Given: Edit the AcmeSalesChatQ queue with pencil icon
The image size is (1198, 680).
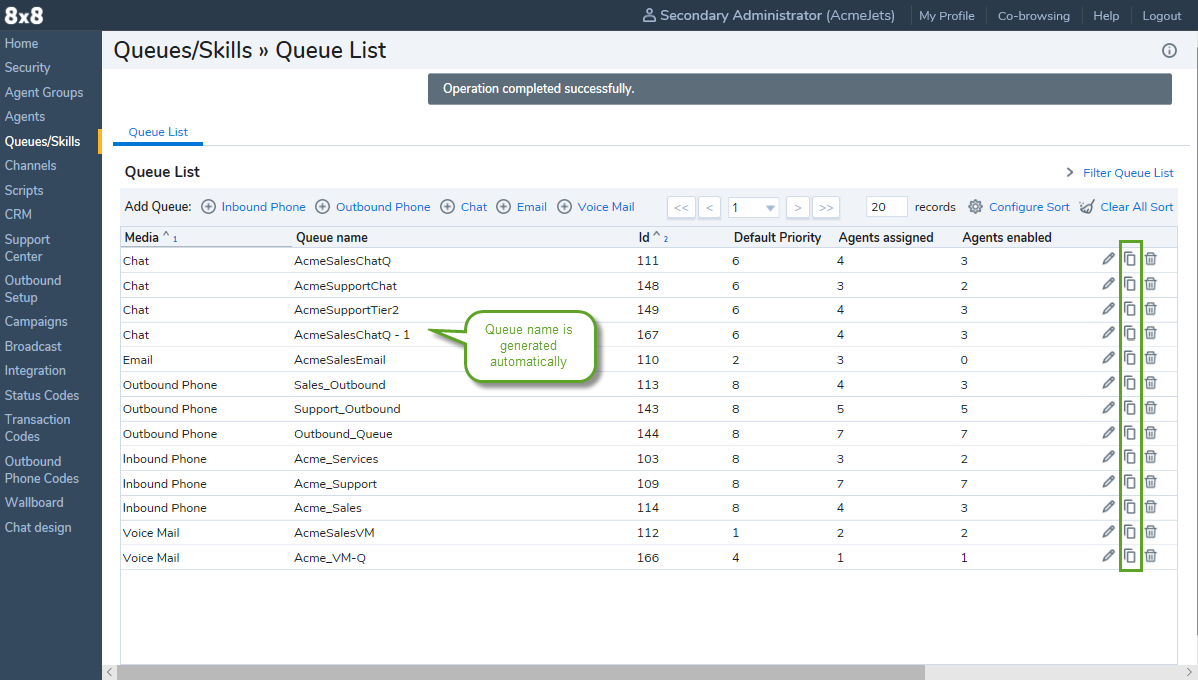Looking at the screenshot, I should (x=1108, y=259).
